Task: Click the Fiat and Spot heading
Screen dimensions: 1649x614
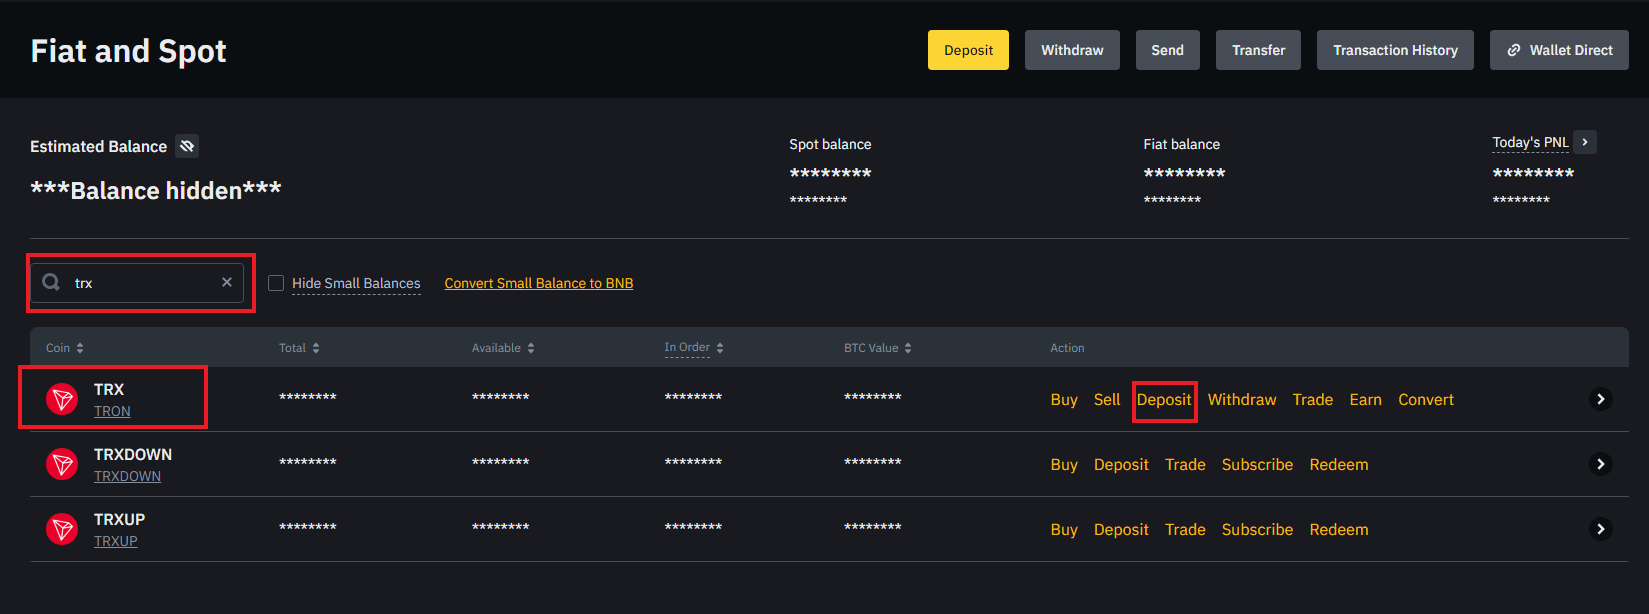Action: pos(128,51)
